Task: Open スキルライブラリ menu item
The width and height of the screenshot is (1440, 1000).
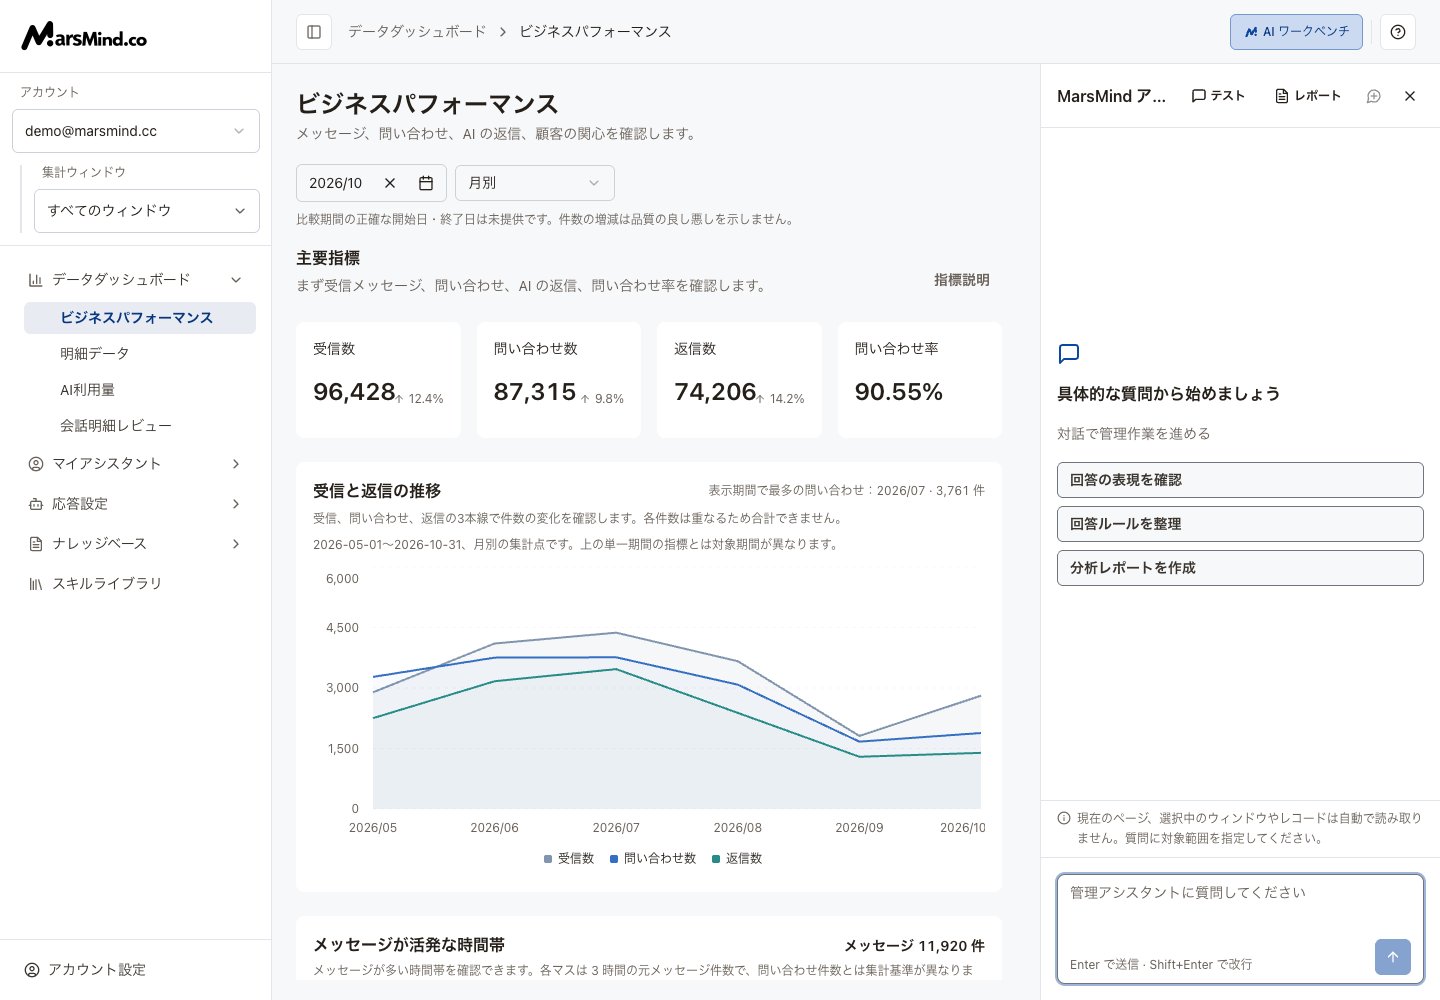Action: click(136, 584)
